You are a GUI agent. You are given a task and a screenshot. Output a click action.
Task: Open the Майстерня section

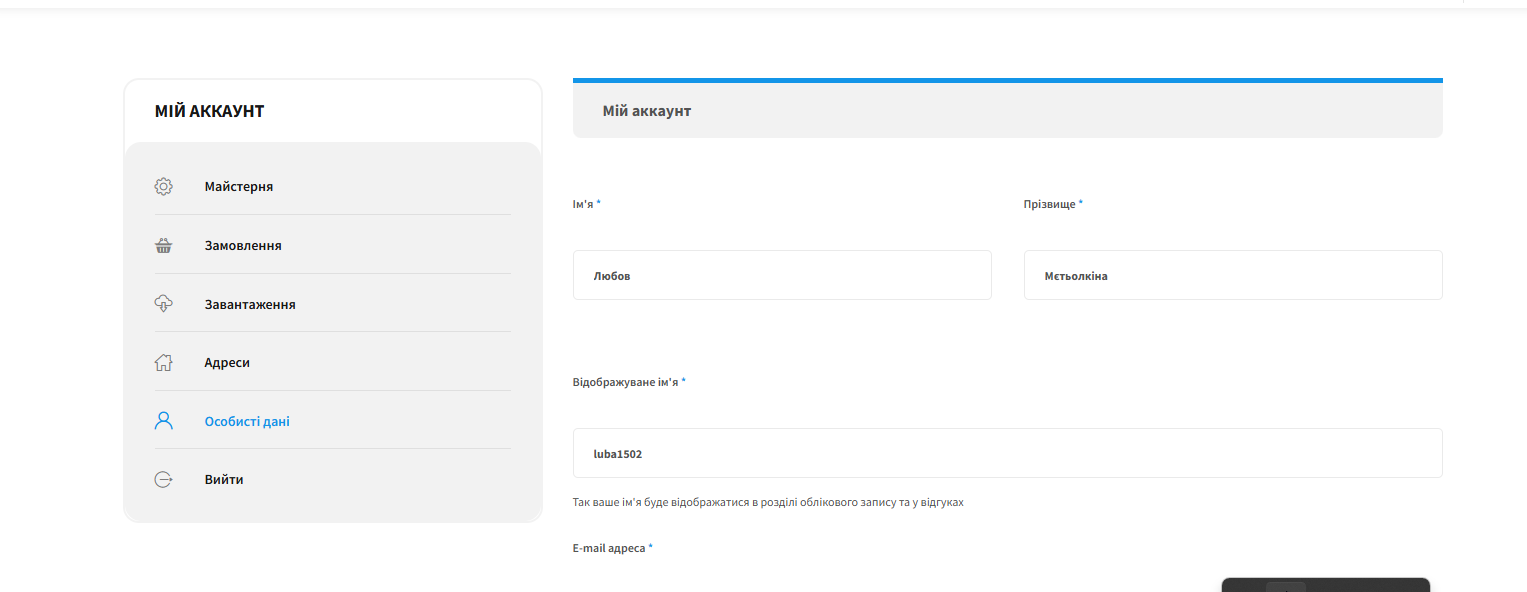[239, 186]
